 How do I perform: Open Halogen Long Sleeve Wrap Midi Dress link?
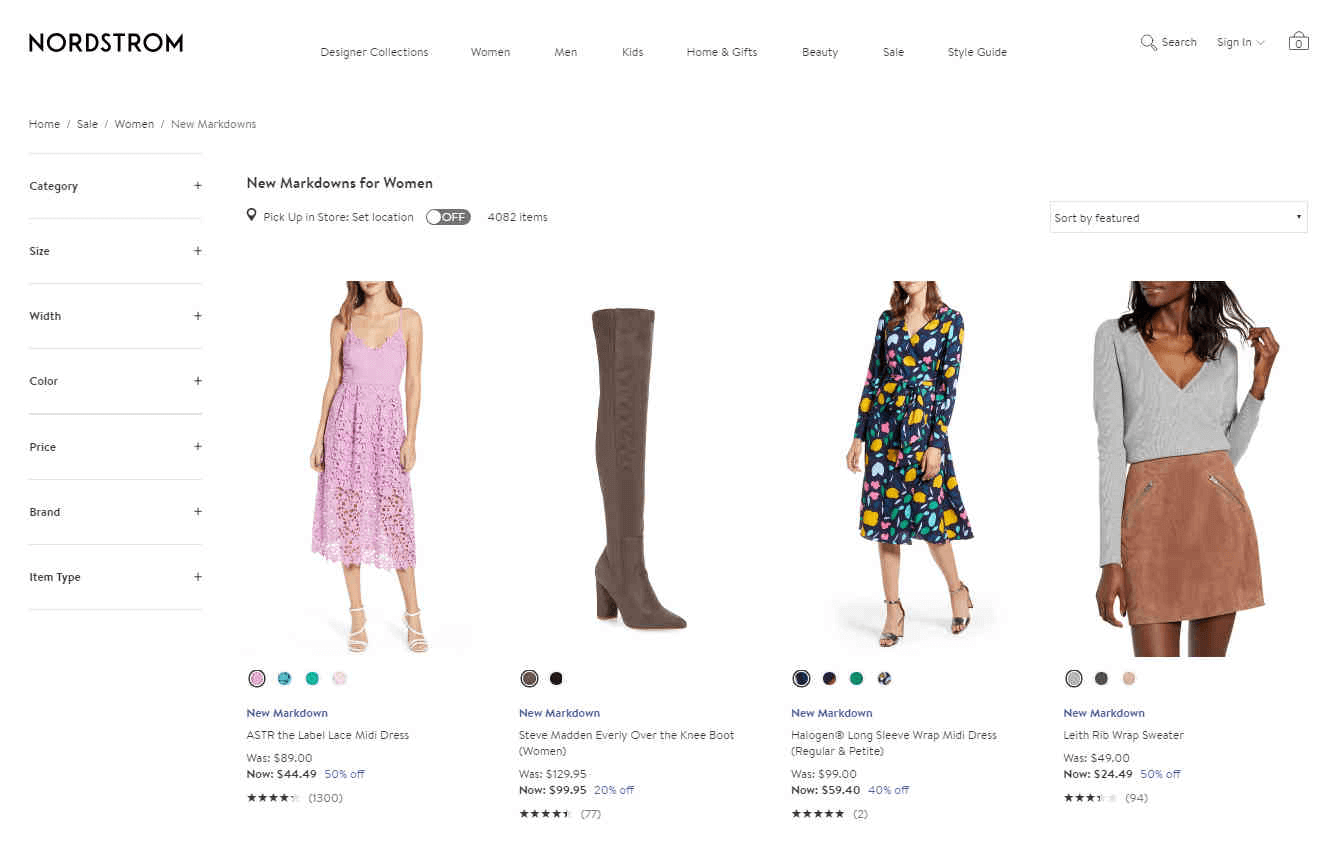pos(894,743)
